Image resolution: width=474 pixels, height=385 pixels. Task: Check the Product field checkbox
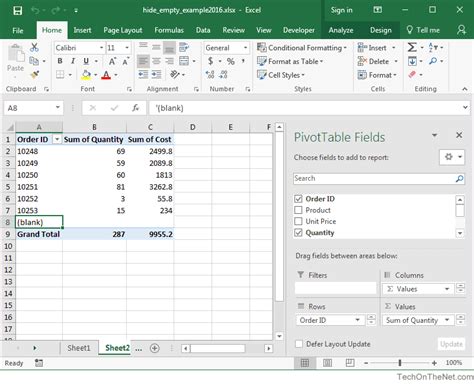[298, 210]
